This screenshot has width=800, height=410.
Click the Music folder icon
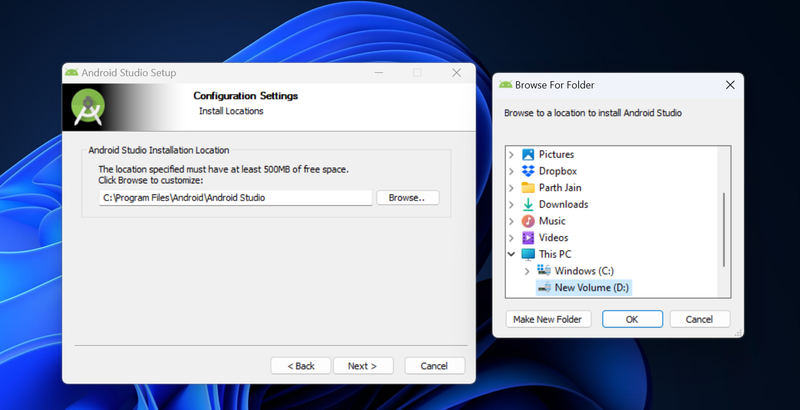click(528, 221)
